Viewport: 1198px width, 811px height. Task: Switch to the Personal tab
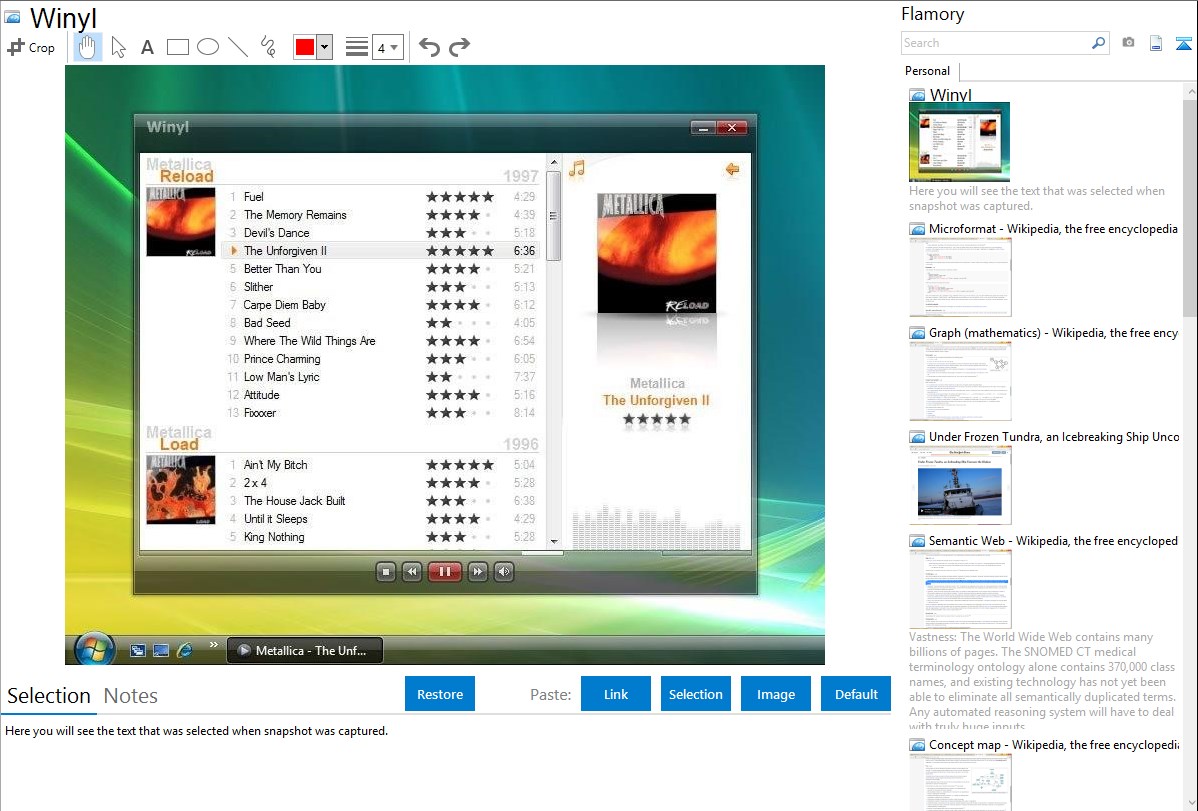tap(928, 71)
